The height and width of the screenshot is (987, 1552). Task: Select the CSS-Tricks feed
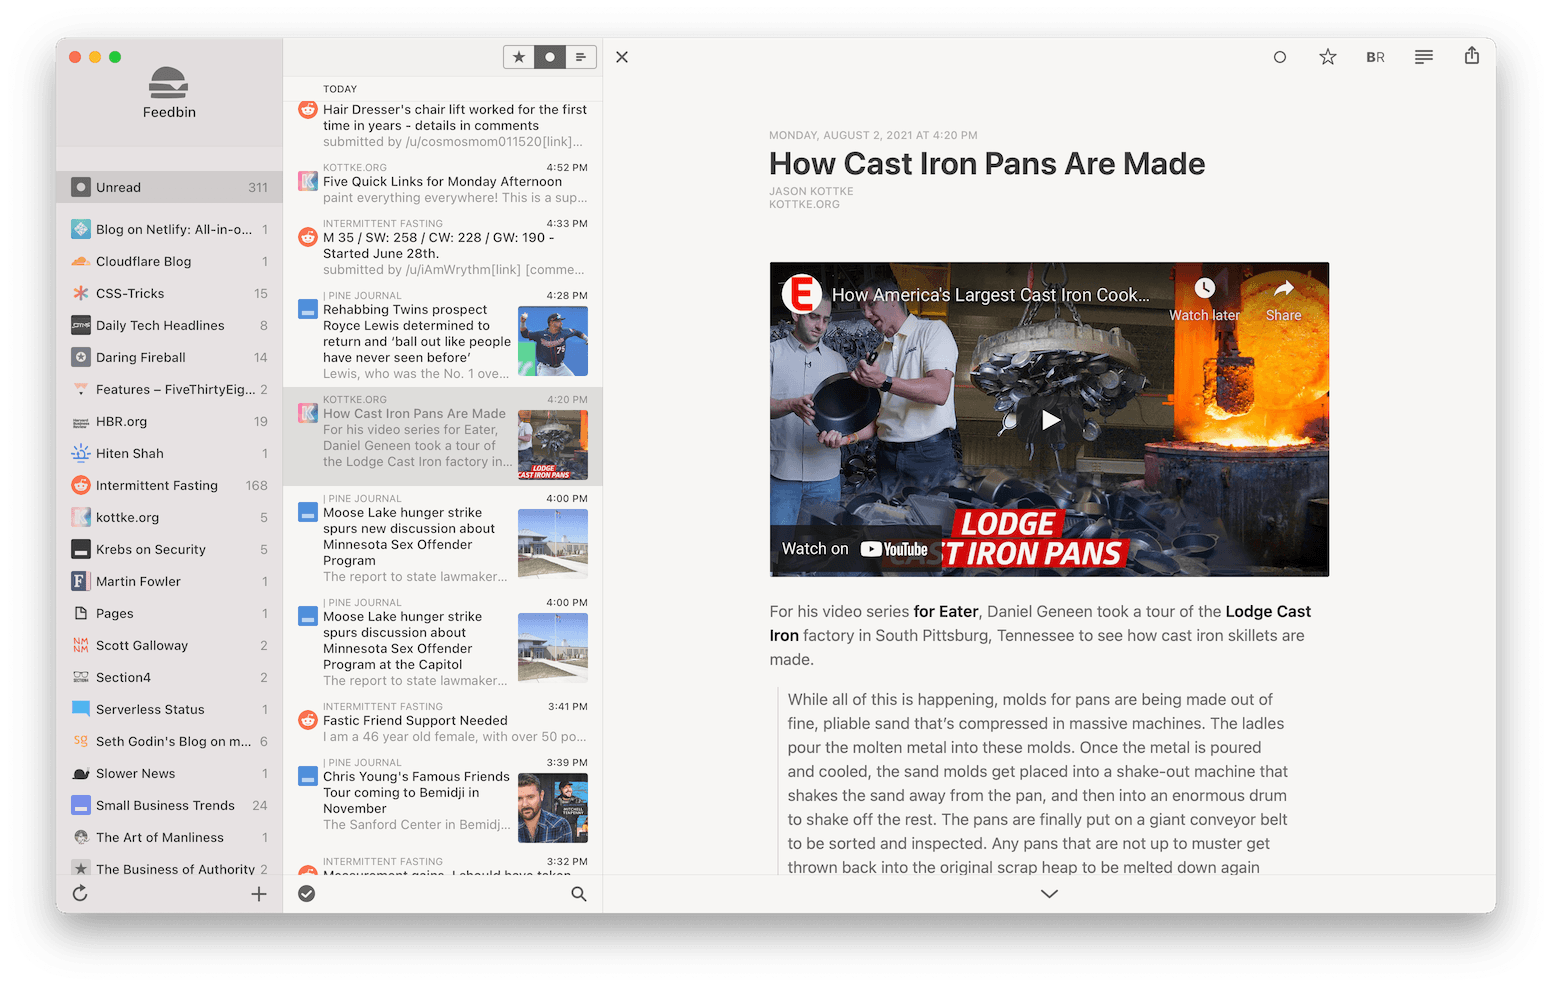point(169,293)
